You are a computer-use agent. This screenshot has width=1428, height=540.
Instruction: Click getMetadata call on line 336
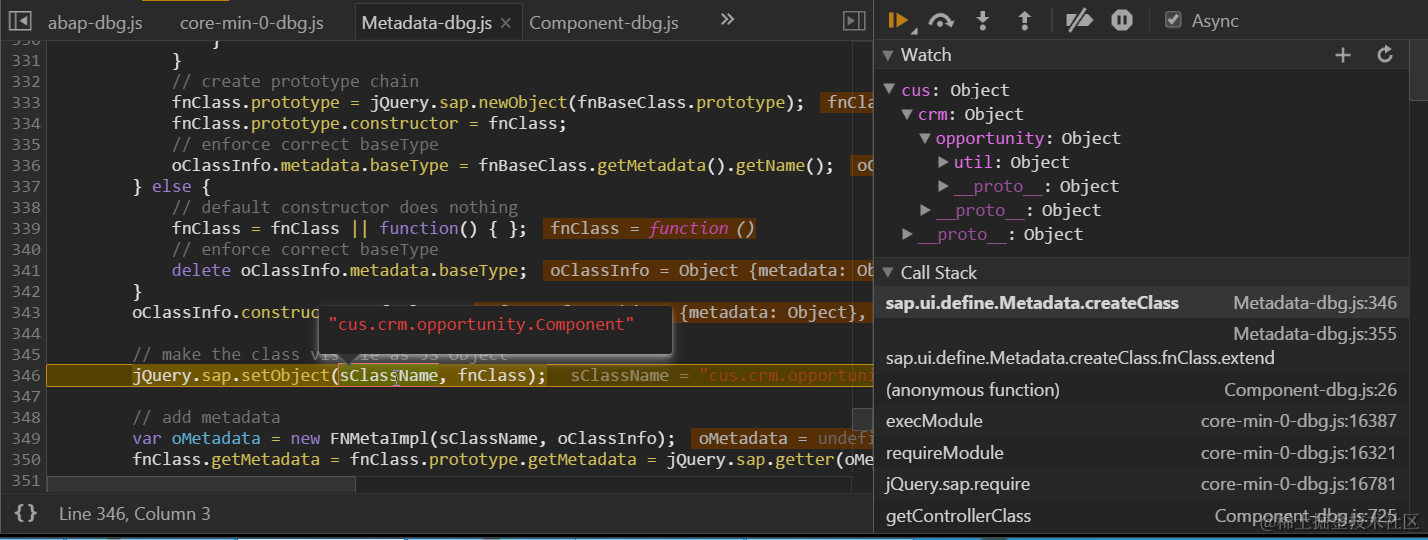(x=653, y=165)
